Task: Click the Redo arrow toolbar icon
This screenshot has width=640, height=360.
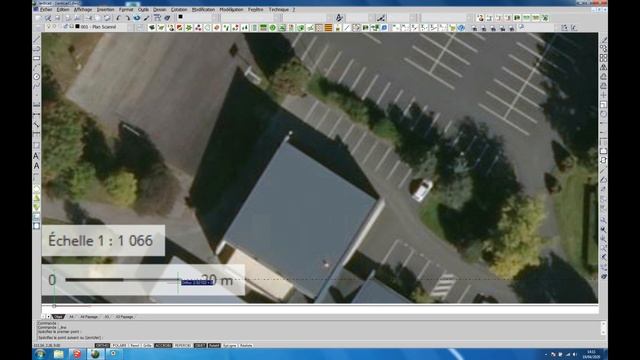Action: click(x=127, y=18)
